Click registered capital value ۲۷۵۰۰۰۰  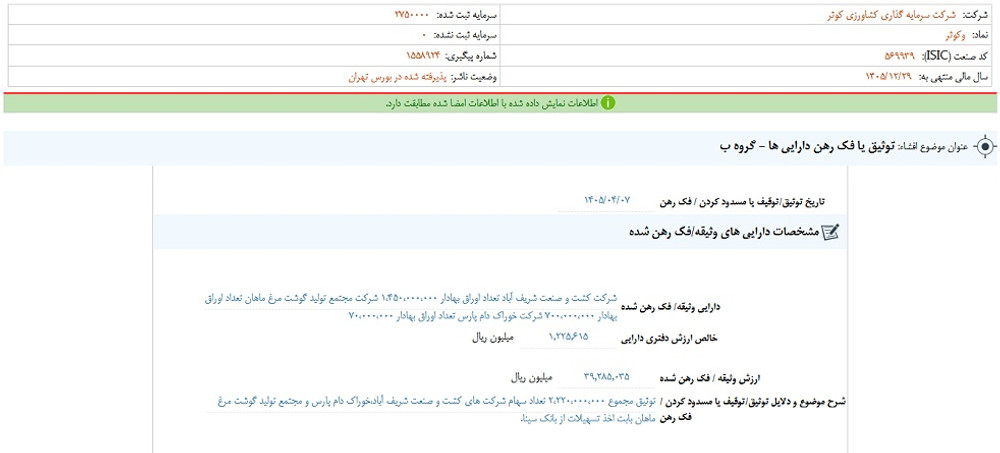(x=411, y=15)
